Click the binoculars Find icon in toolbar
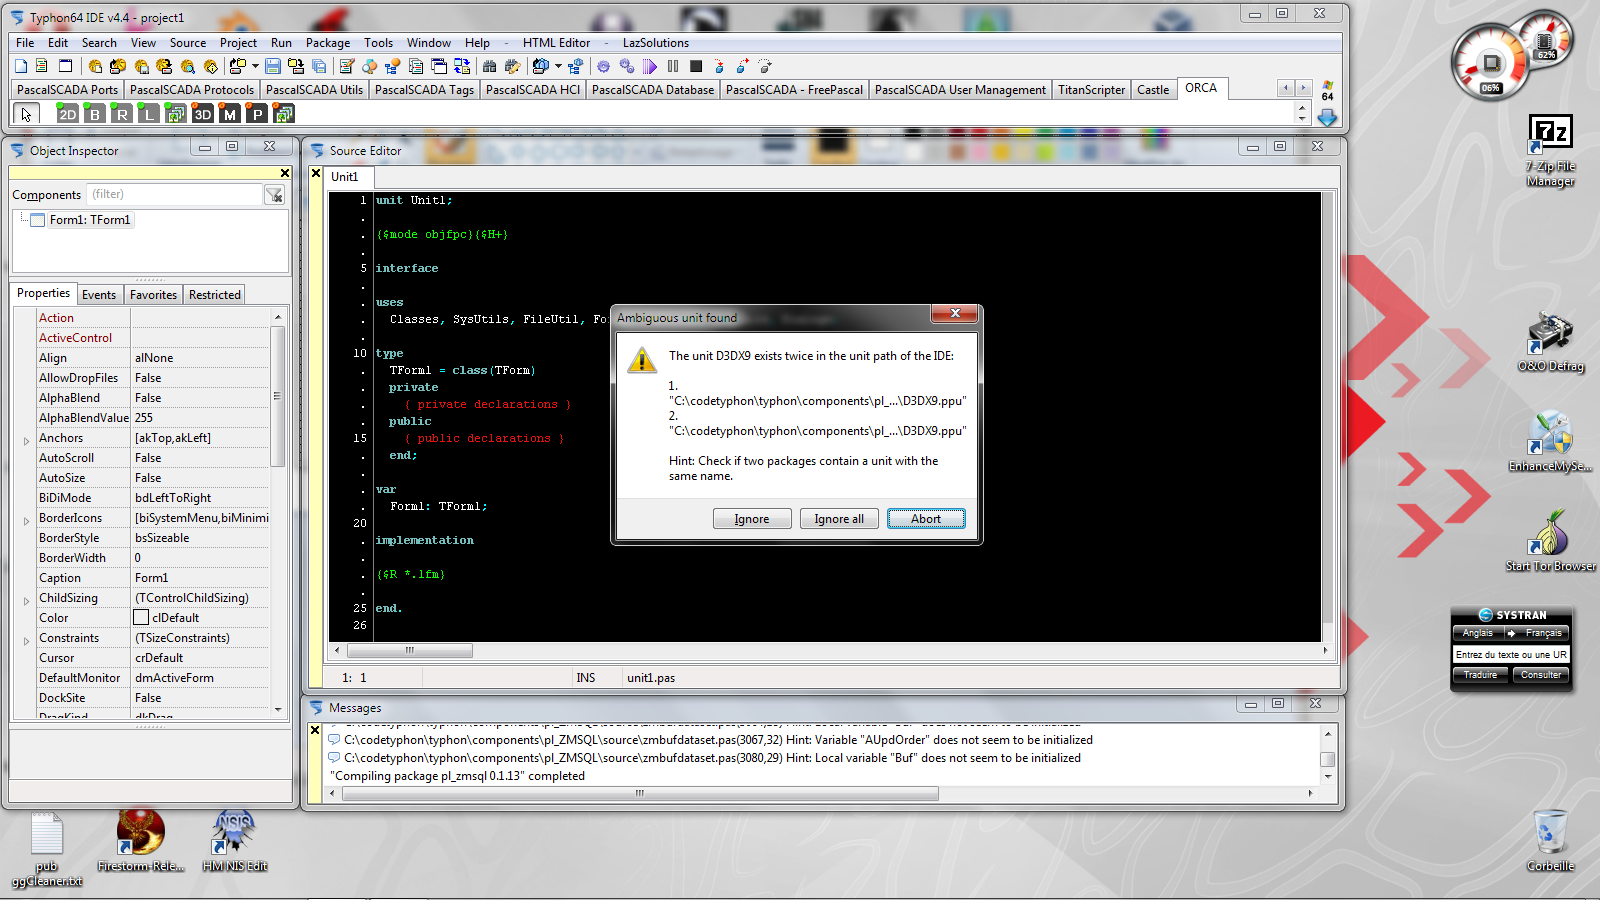 [489, 66]
